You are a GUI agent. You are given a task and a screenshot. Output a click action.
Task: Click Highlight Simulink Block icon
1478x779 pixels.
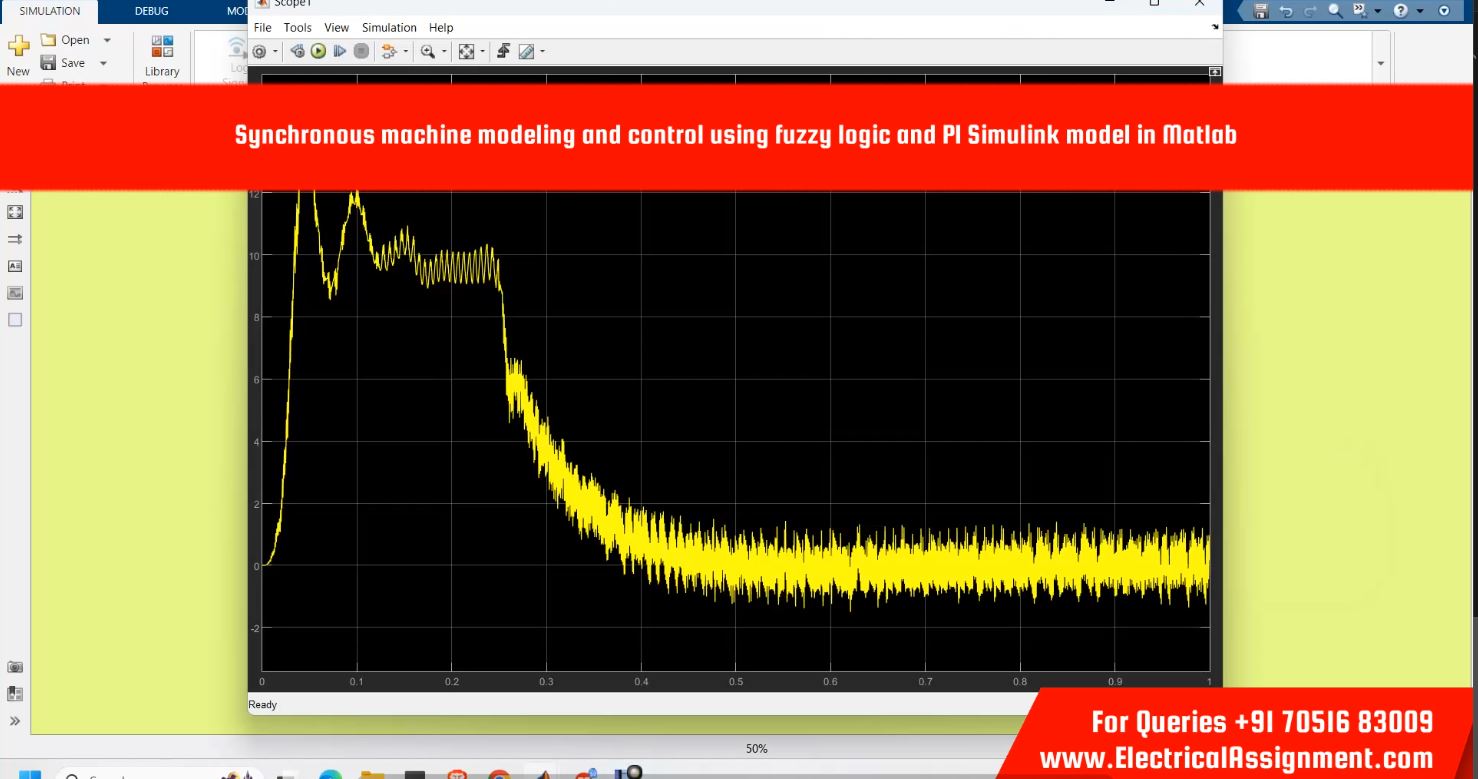pyautogui.click(x=388, y=51)
